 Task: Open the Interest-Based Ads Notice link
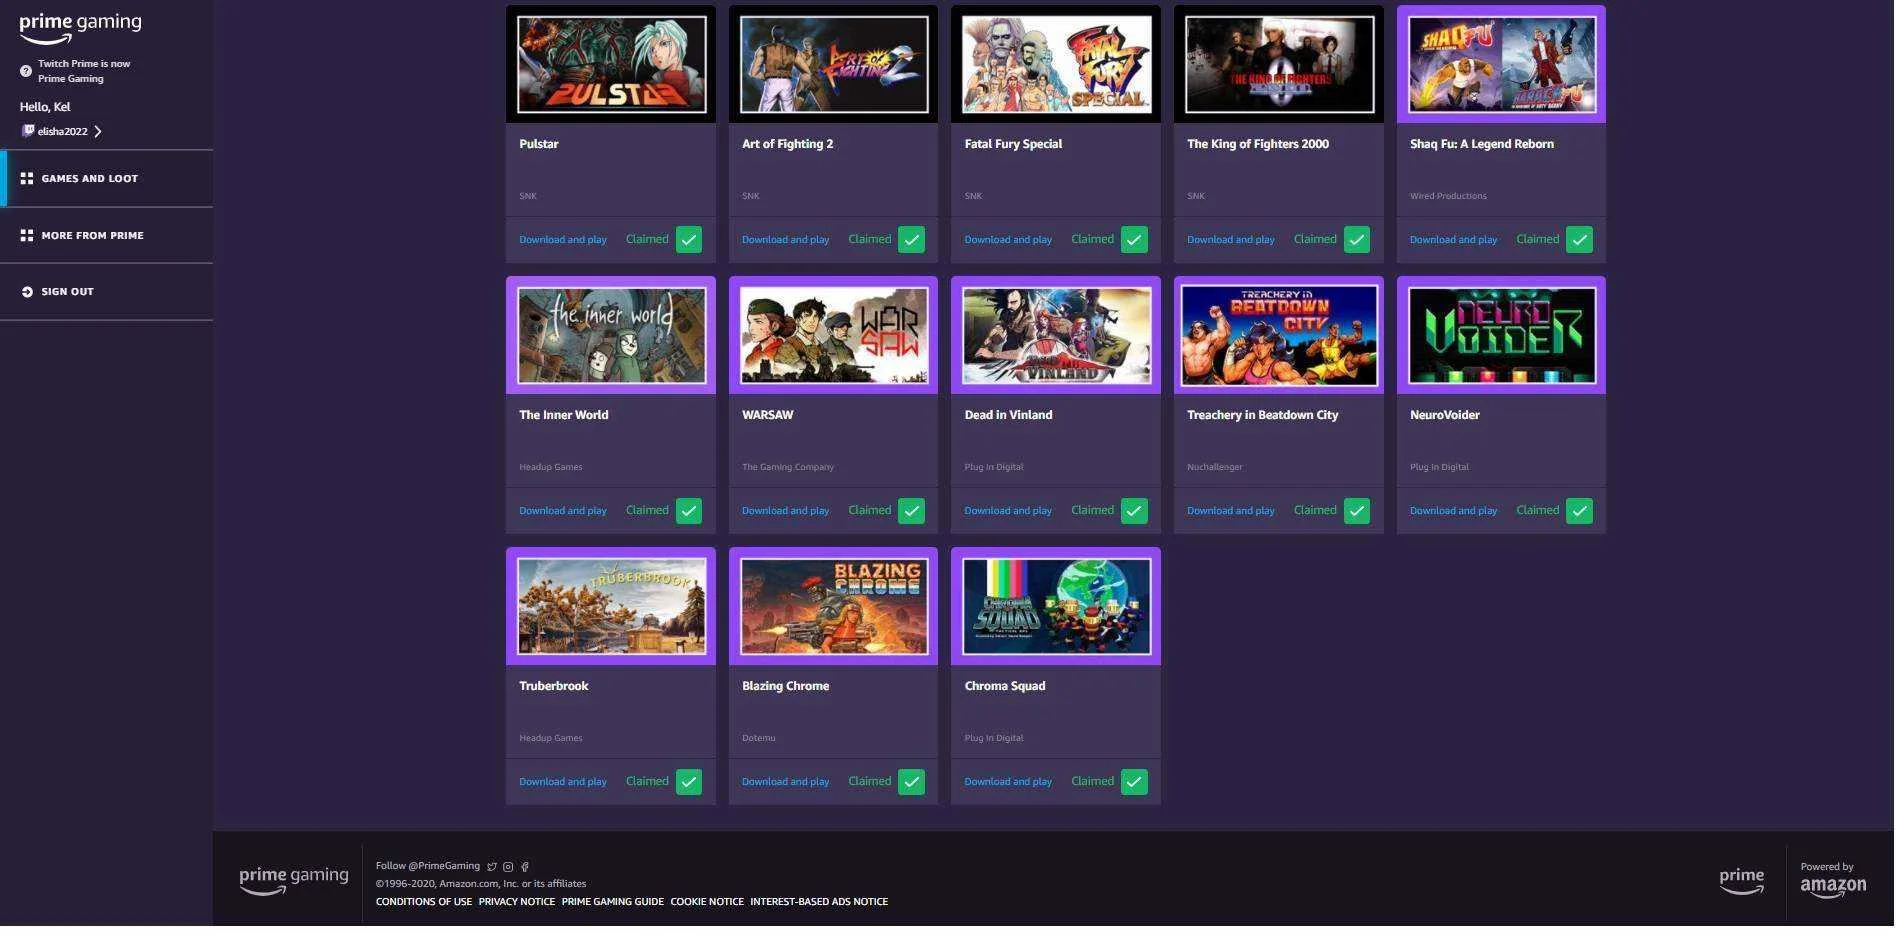819,902
